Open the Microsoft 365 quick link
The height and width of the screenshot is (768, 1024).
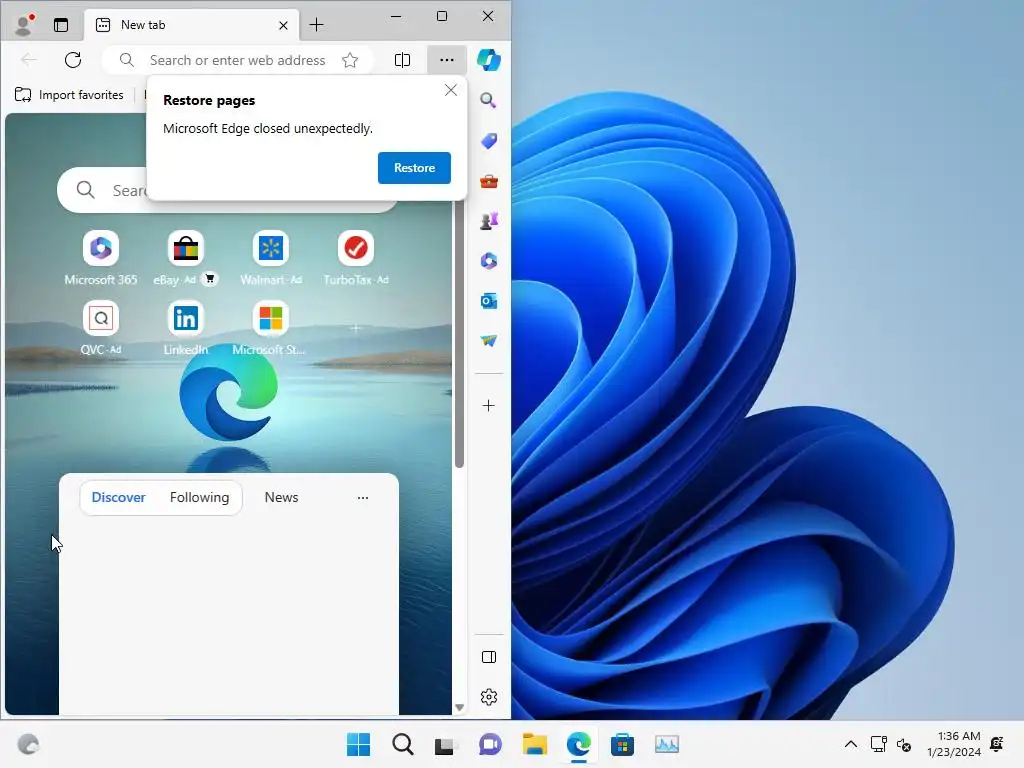coord(101,258)
